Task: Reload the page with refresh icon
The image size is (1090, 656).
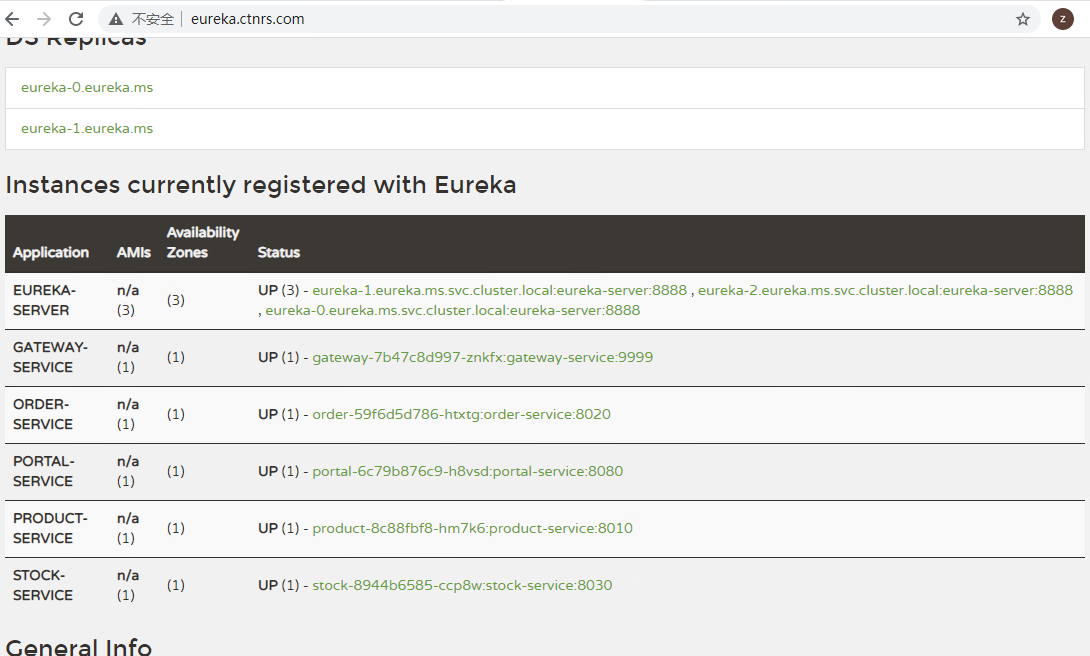Action: [x=76, y=19]
